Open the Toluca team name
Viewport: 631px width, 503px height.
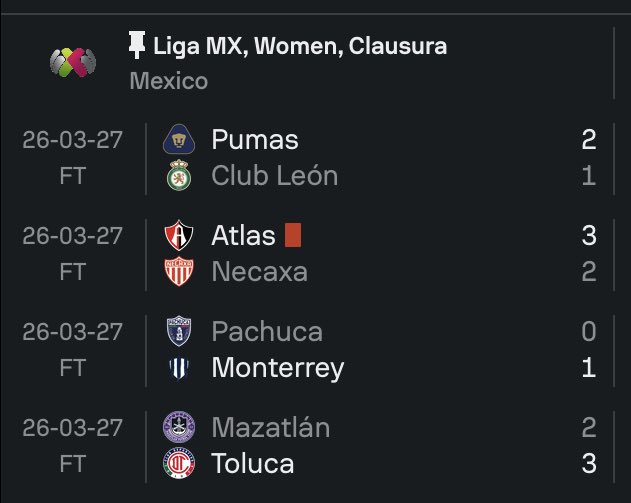(x=253, y=464)
